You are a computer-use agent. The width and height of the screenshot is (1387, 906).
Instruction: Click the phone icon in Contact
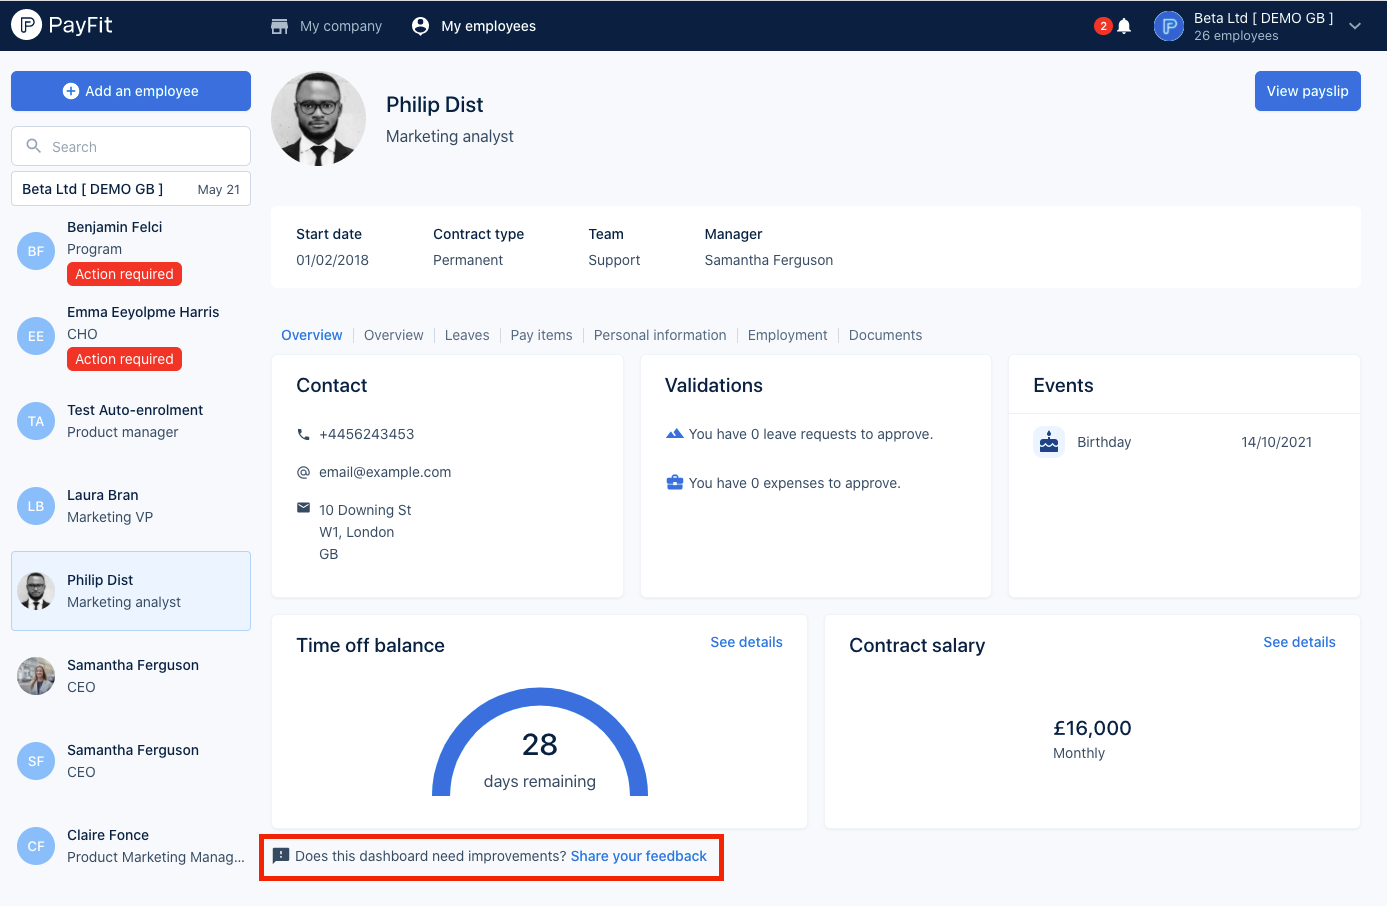[303, 434]
